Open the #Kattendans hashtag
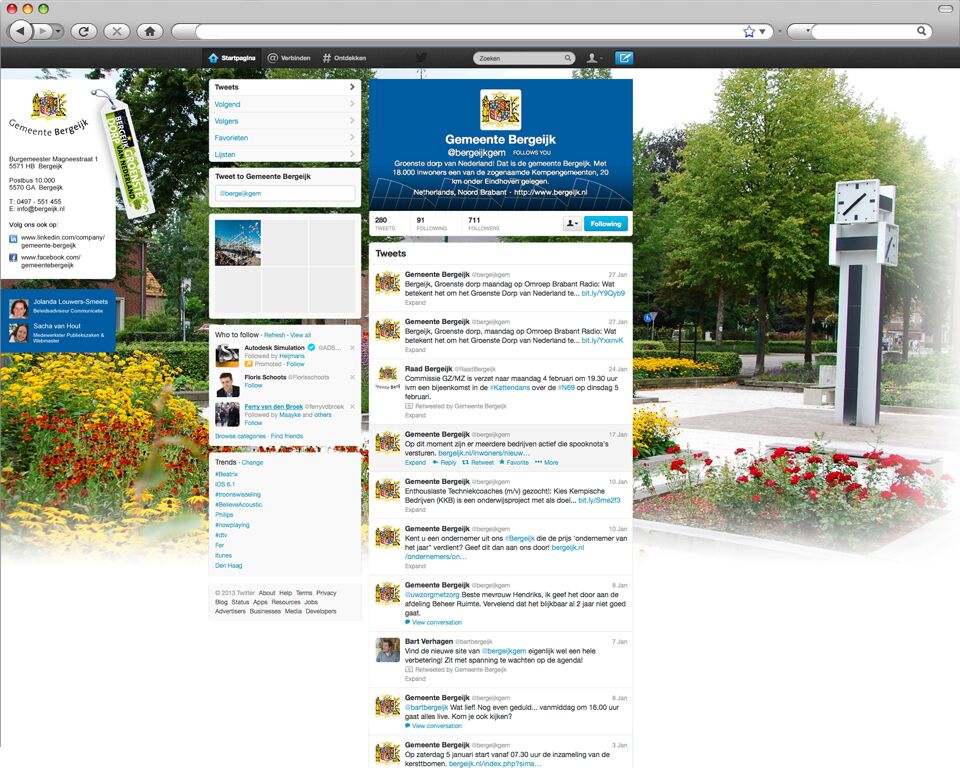This screenshot has width=960, height=768. (509, 388)
